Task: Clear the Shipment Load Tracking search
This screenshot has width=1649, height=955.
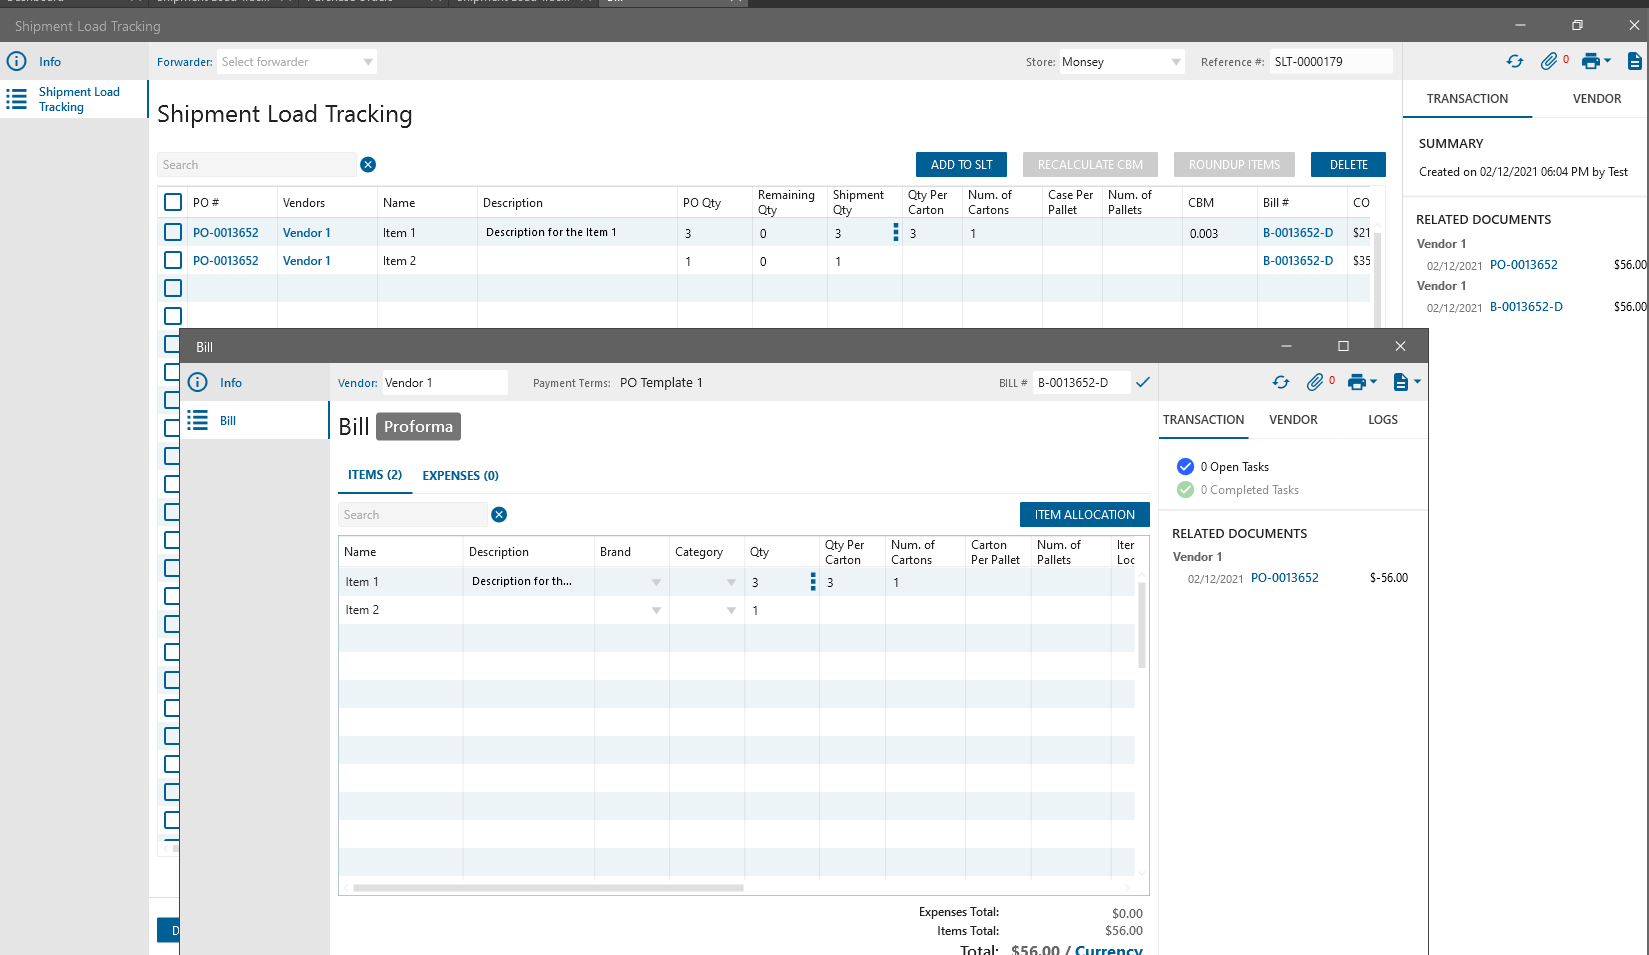Action: [368, 165]
